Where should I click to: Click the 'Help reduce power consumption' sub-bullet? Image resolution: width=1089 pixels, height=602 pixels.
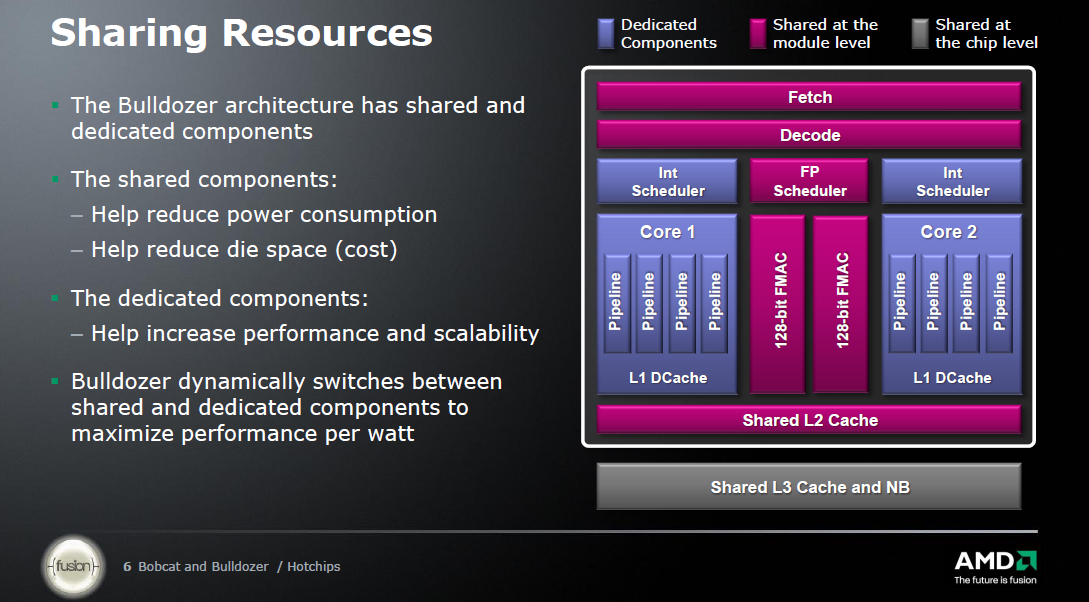[263, 215]
